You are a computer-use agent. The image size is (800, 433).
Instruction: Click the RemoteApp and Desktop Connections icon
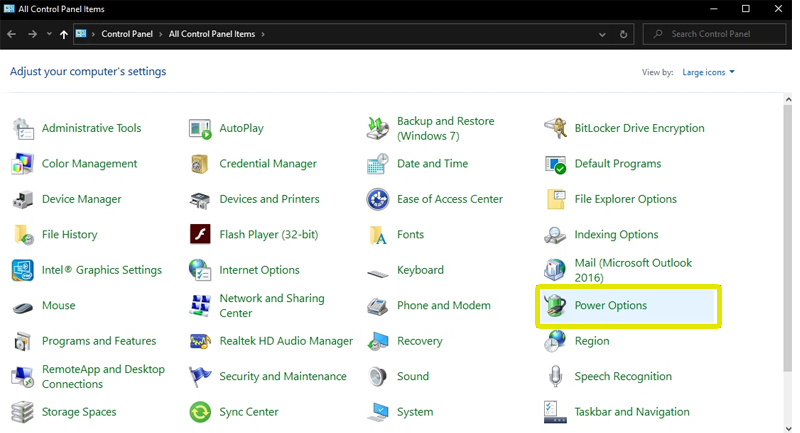[x=23, y=376]
